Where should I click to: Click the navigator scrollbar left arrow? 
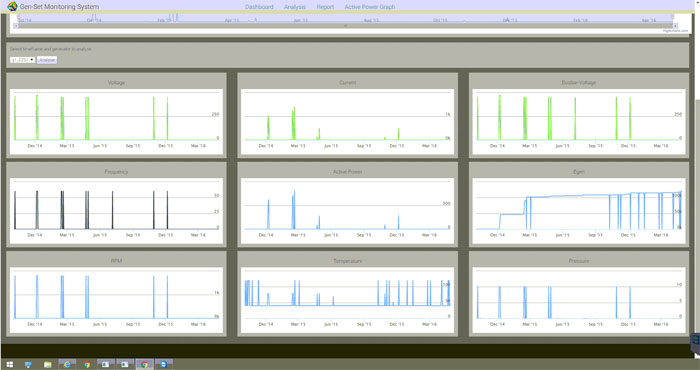[16, 26]
